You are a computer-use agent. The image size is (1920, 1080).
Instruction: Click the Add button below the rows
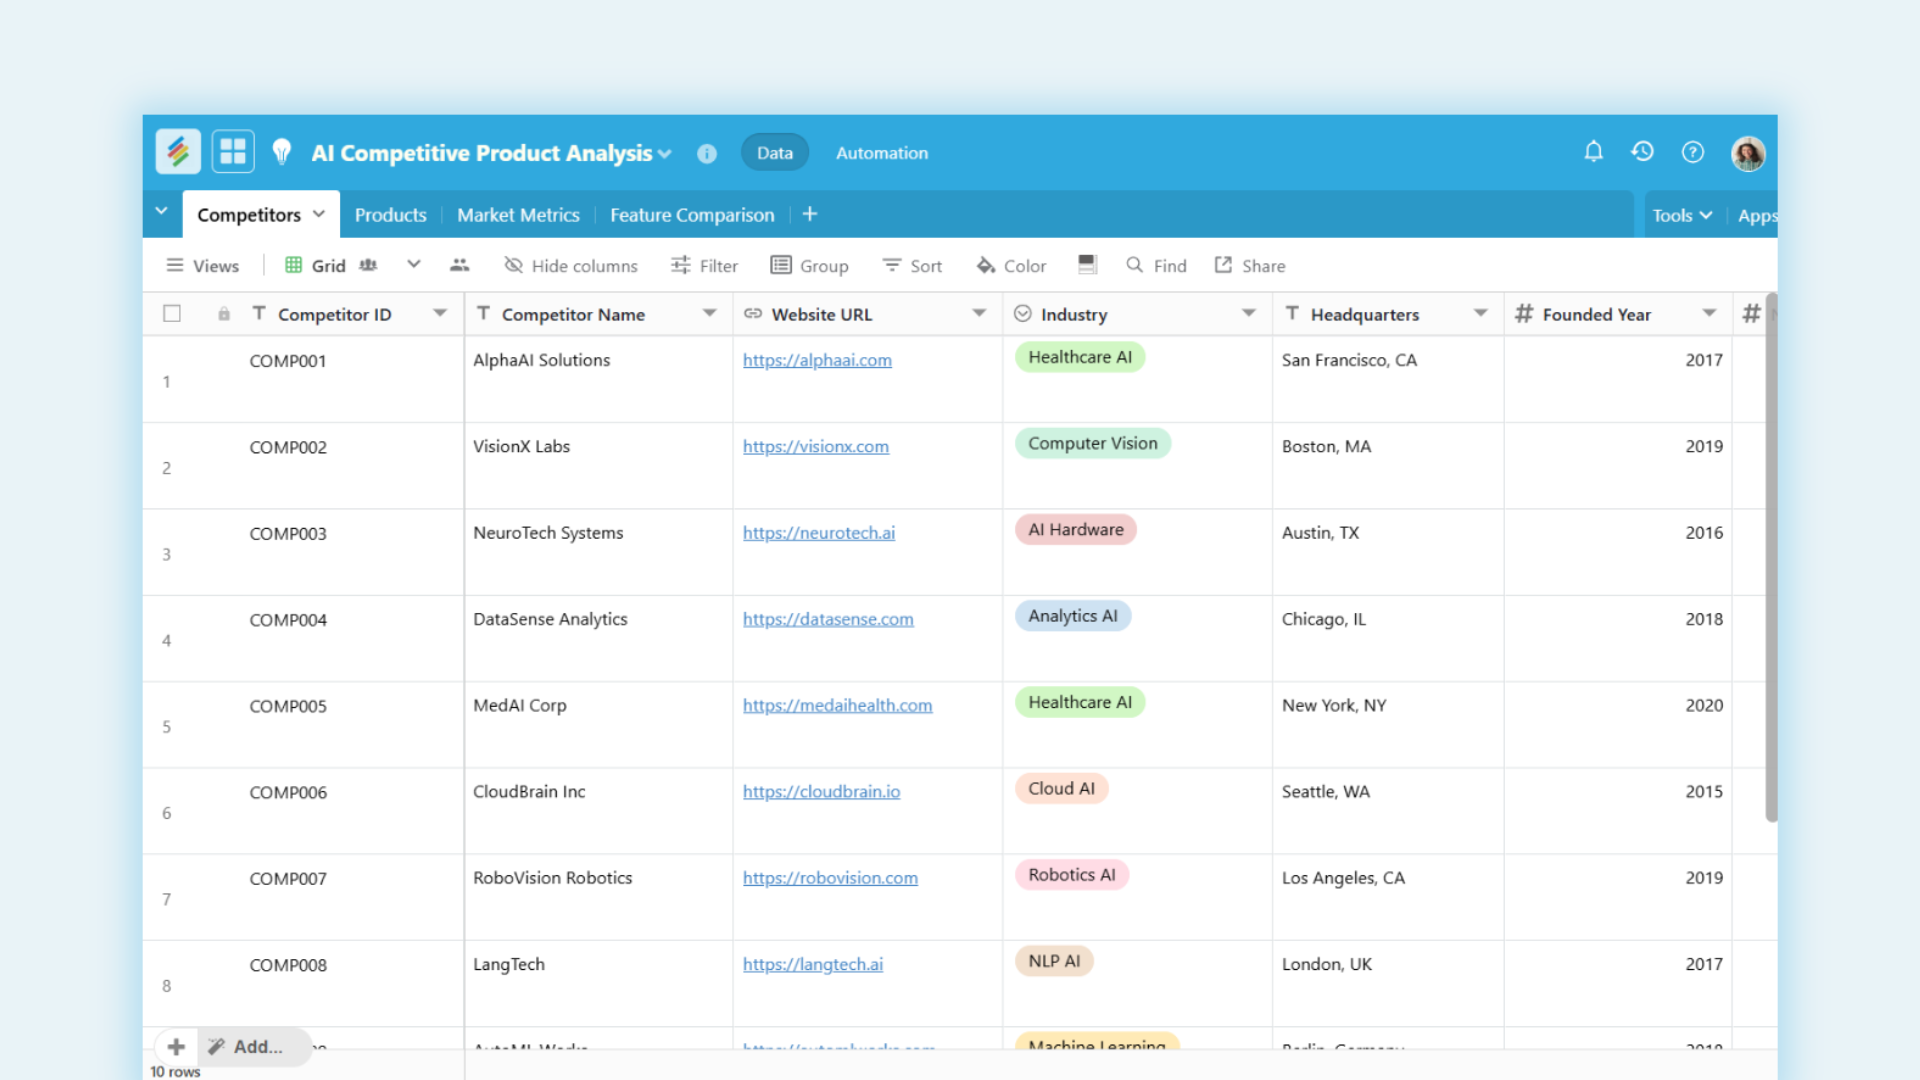point(254,1046)
